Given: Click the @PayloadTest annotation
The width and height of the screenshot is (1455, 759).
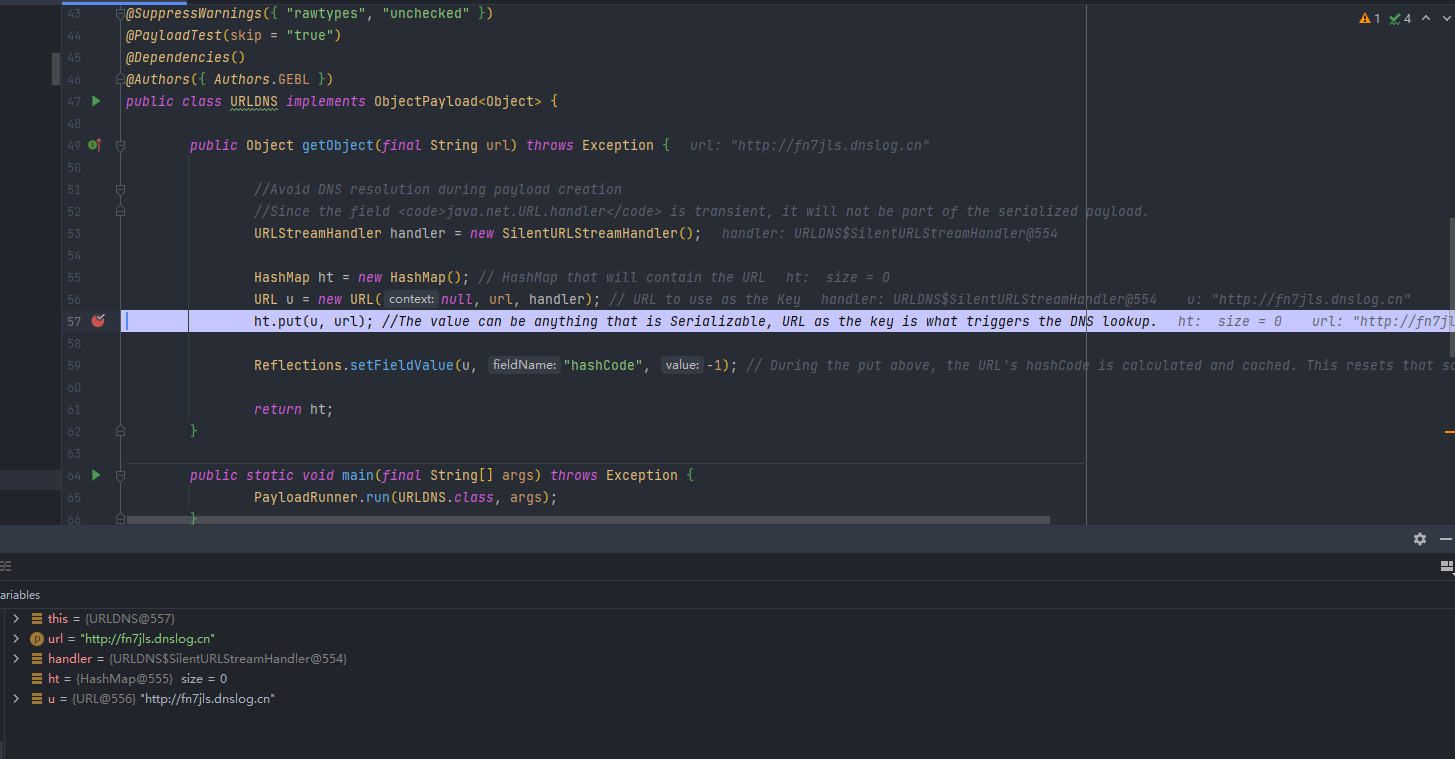Looking at the screenshot, I should click(x=173, y=35).
